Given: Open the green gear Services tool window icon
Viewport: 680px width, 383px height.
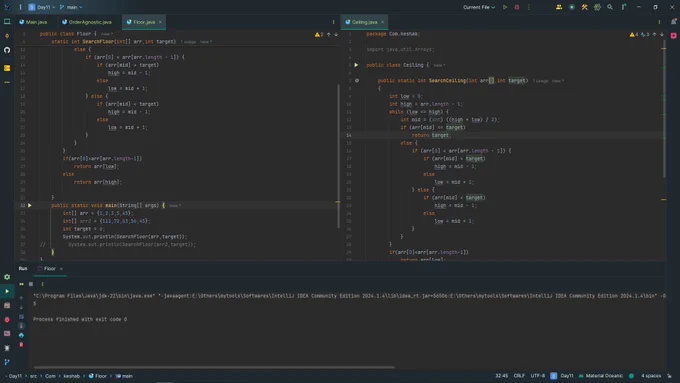Looking at the screenshot, I should pos(7,277).
